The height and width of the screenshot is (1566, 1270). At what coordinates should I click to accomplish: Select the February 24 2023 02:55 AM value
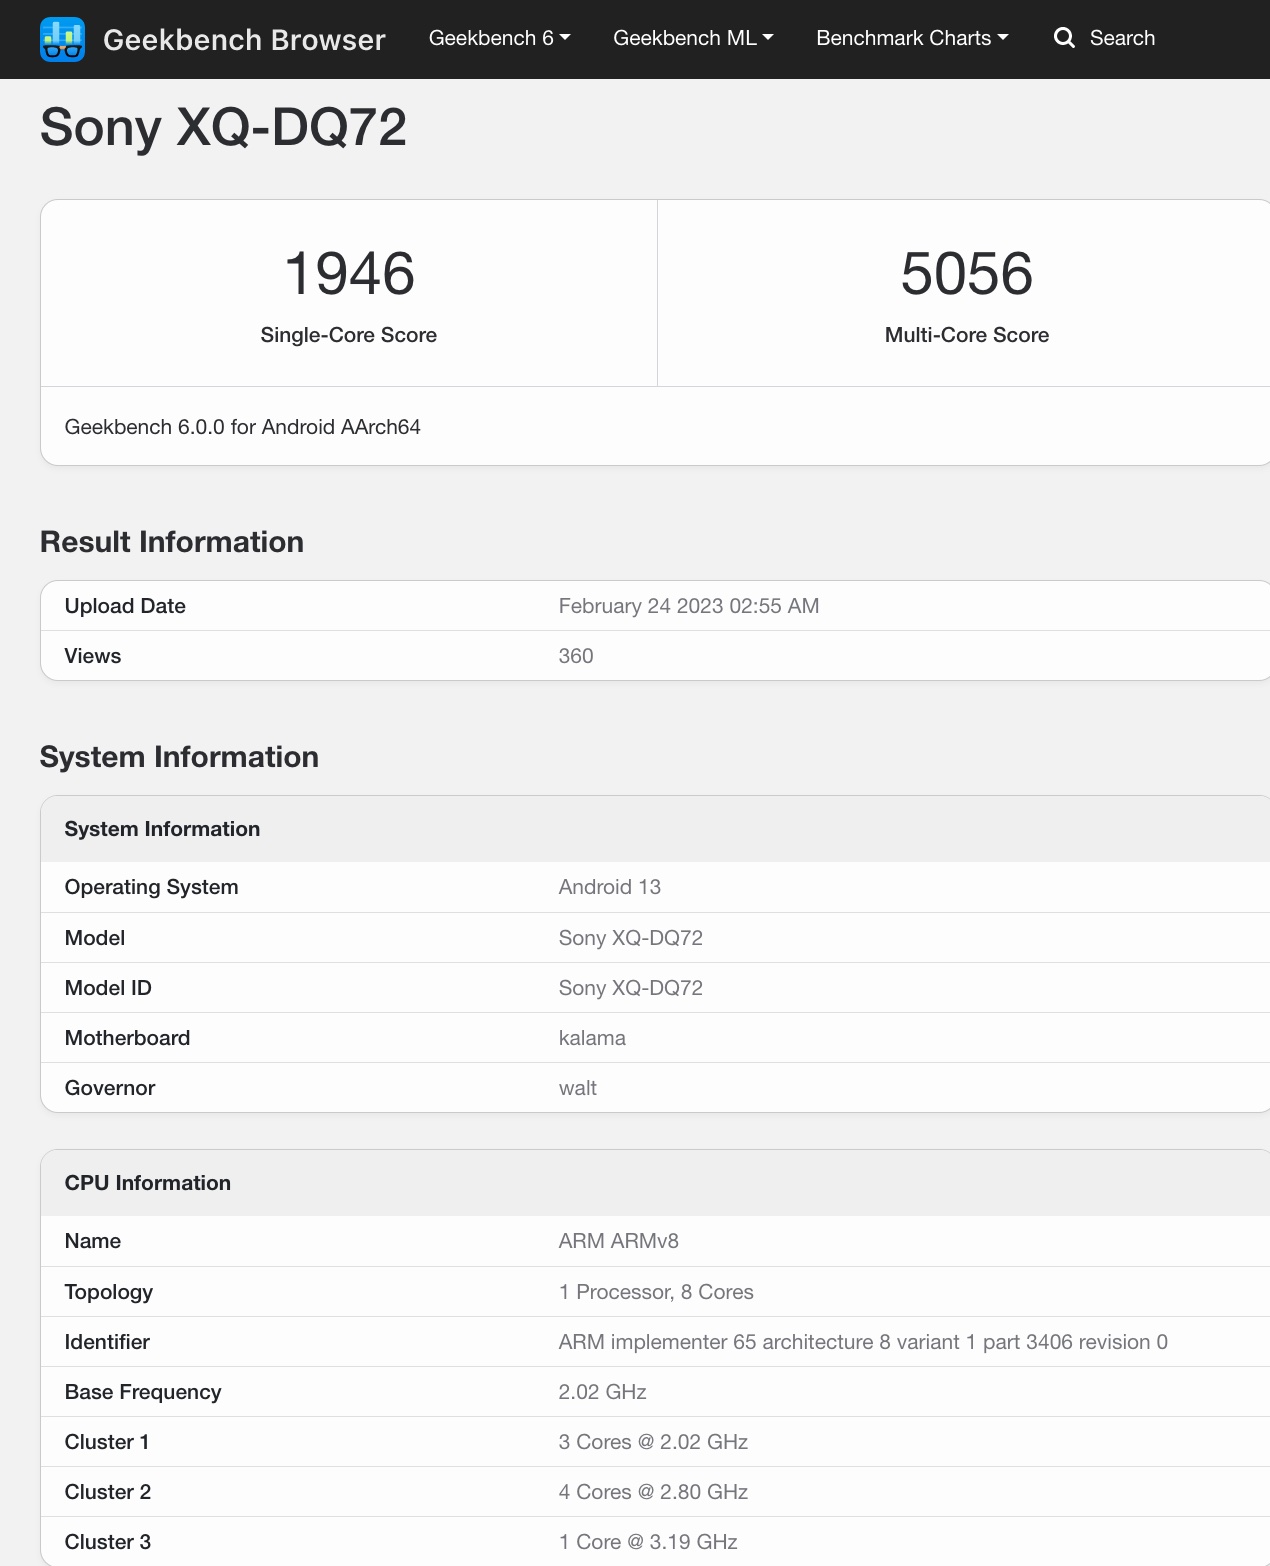coord(689,606)
